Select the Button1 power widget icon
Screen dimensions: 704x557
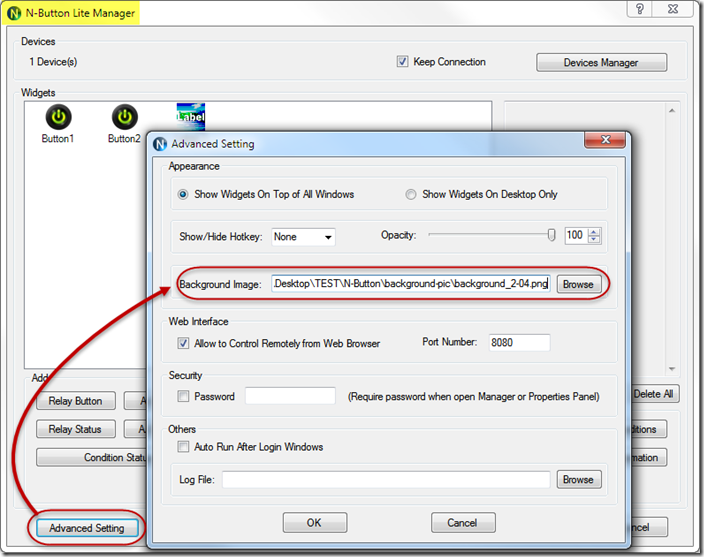point(58,117)
